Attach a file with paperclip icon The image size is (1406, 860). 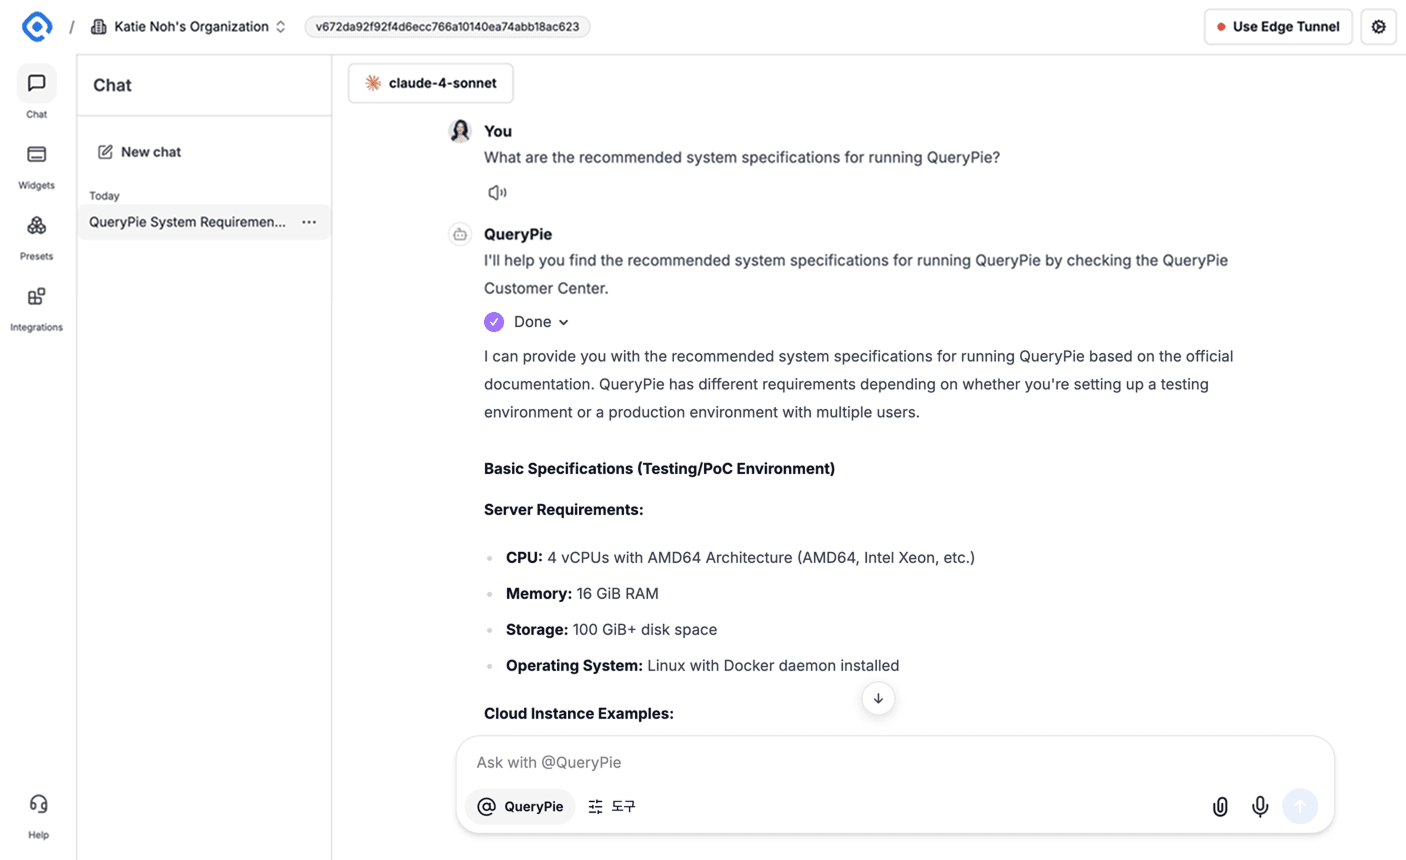[1220, 806]
